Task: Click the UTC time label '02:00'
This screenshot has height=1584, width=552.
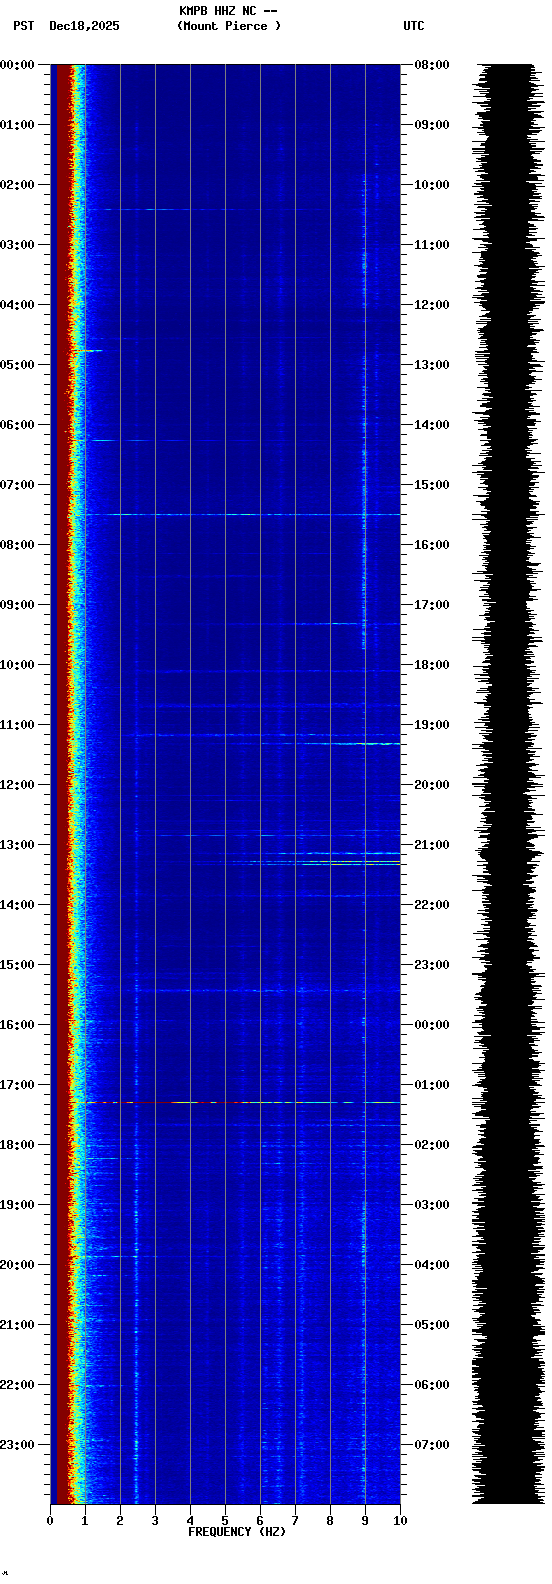Action: point(432,1145)
